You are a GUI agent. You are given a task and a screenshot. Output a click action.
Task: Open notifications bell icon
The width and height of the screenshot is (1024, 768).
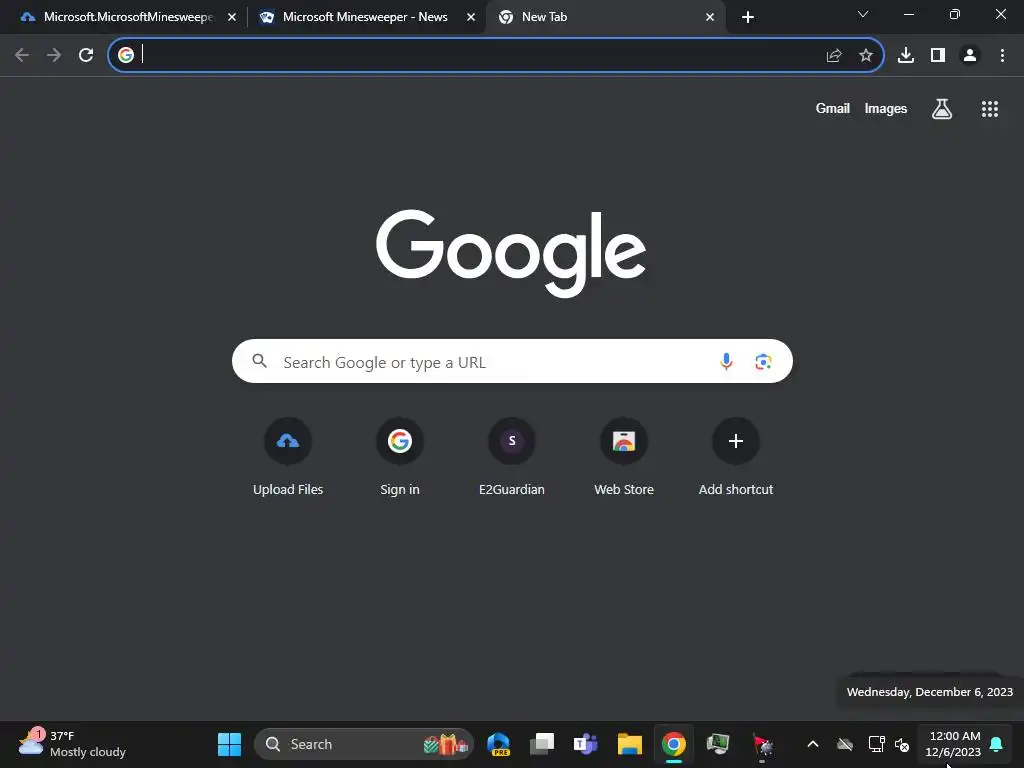pyautogui.click(x=997, y=744)
